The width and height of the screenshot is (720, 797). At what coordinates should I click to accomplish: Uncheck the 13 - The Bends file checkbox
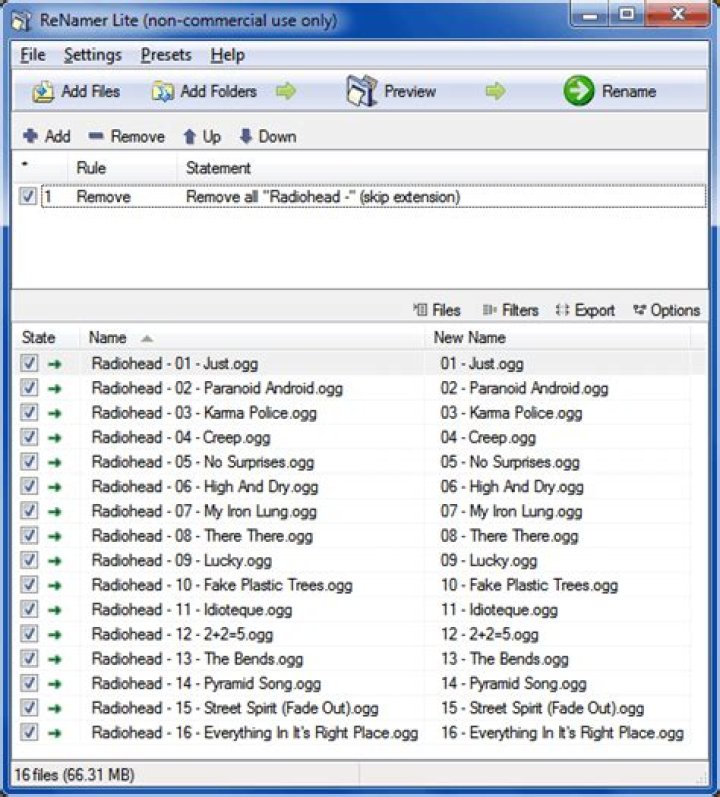(29, 658)
